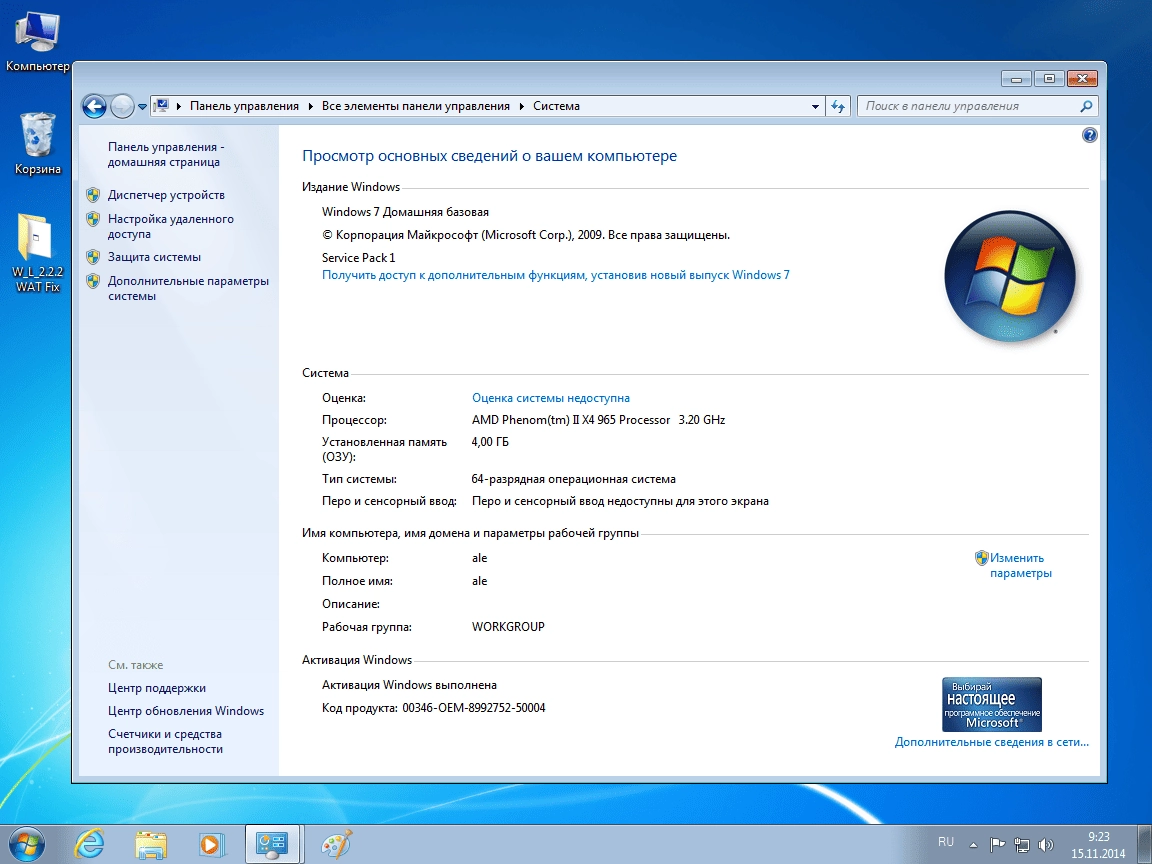Open the Start menu orb
The image size is (1152, 864).
pos(26,844)
